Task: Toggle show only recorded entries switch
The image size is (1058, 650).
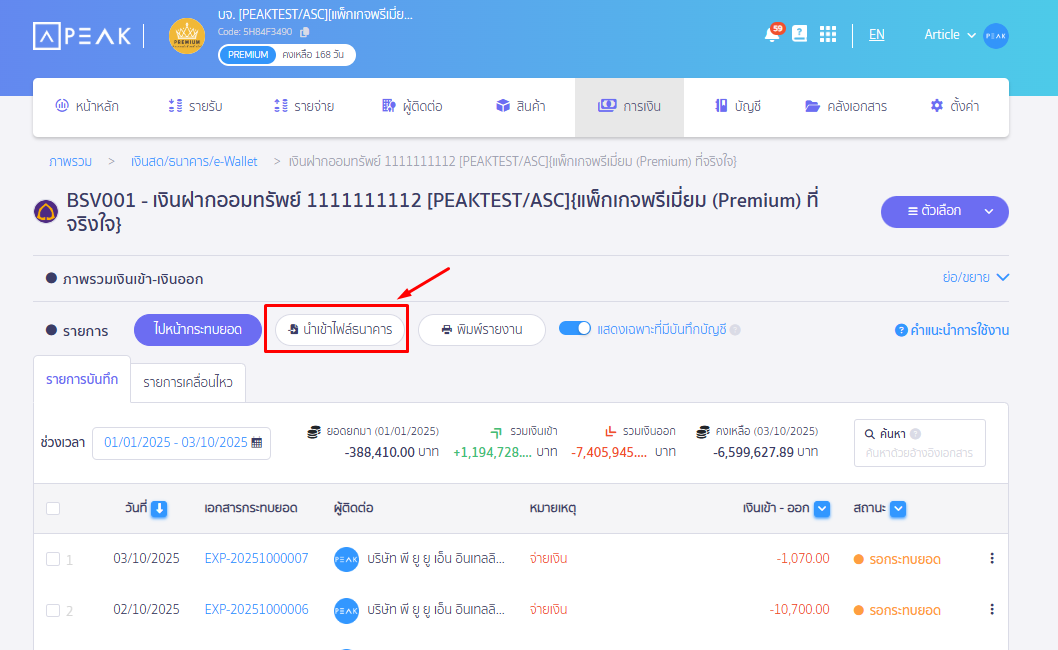Action: 575,329
